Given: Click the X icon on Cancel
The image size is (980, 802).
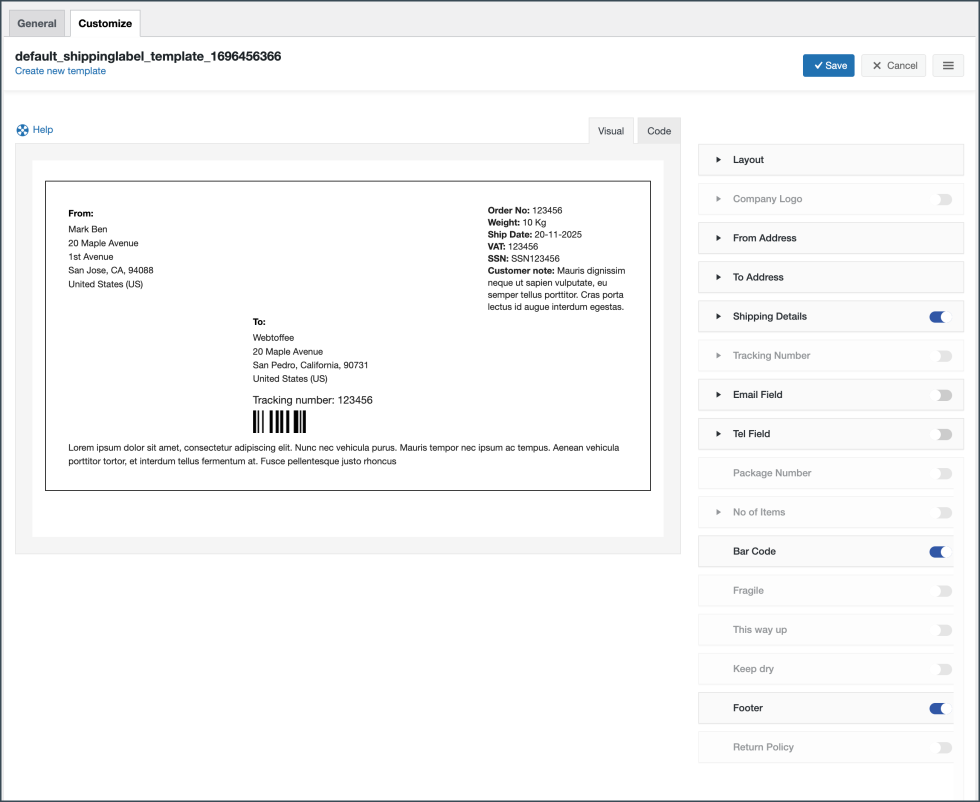Looking at the screenshot, I should tap(877, 66).
